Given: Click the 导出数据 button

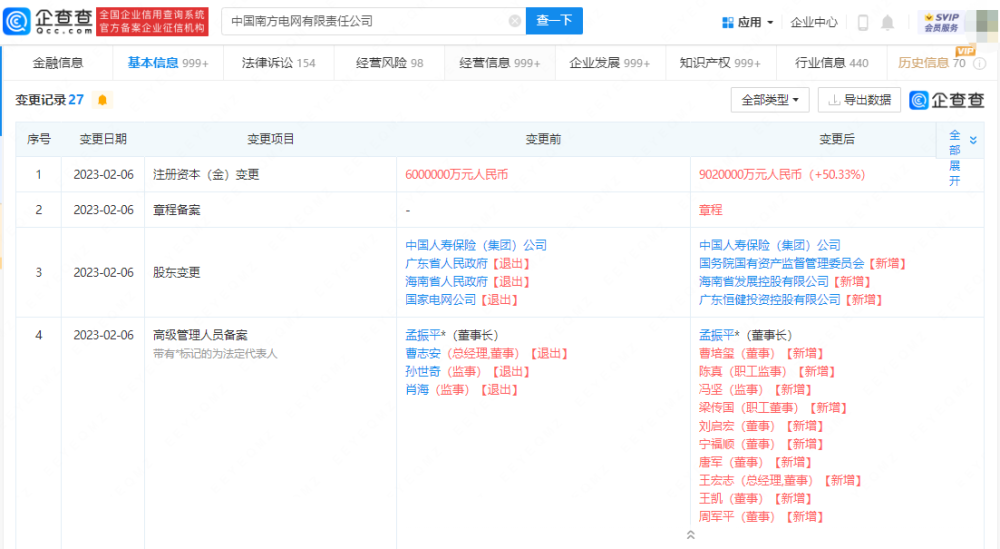Looking at the screenshot, I should click(x=859, y=100).
